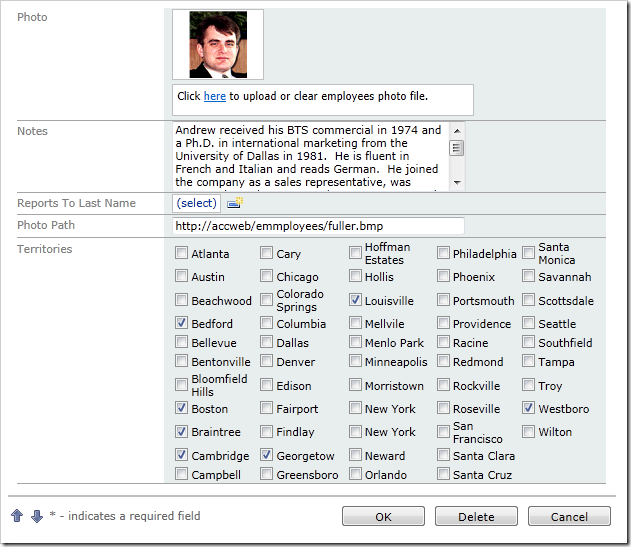Click the Delete button
This screenshot has width=631, height=547.
(476, 516)
